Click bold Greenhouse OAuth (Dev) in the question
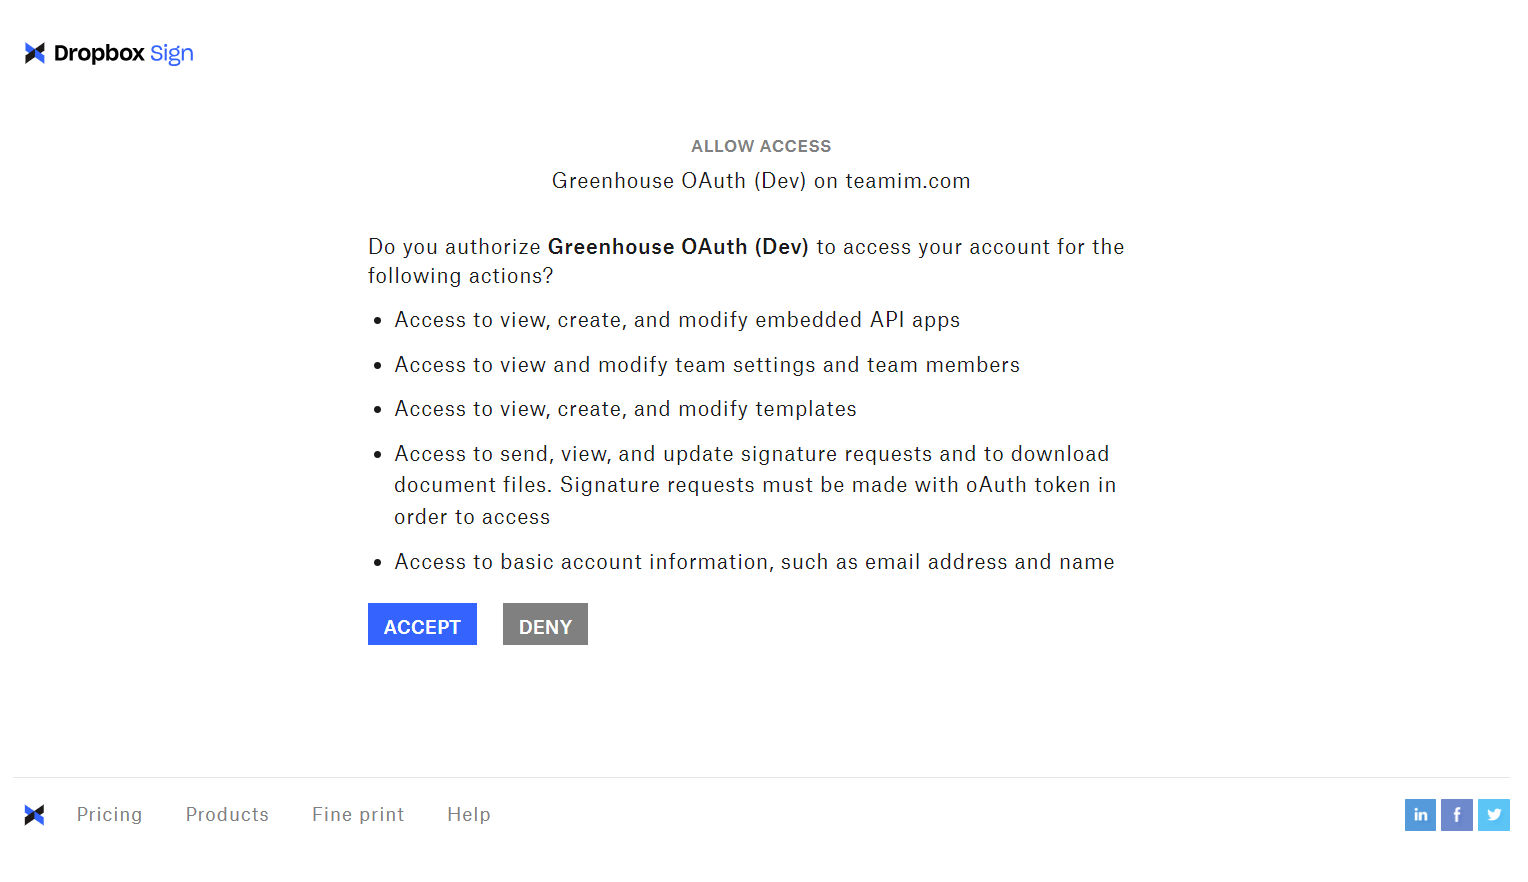 pos(678,247)
